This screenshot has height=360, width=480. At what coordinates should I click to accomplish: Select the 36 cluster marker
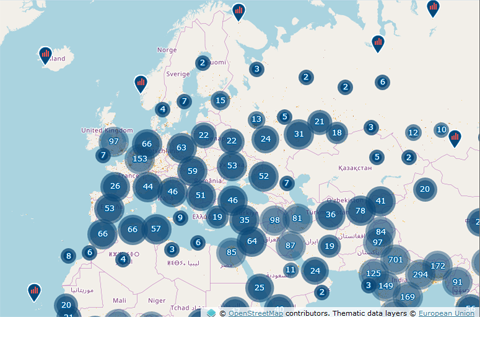pyautogui.click(x=330, y=214)
